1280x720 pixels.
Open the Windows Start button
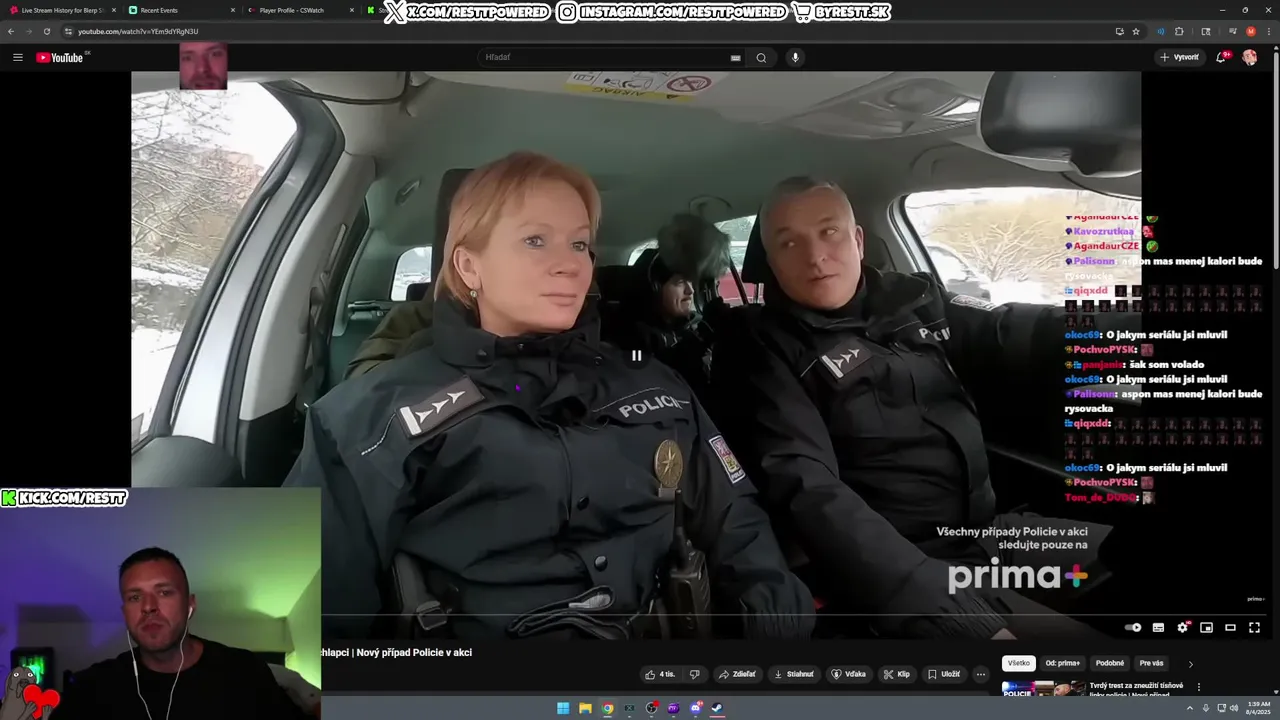(x=563, y=708)
